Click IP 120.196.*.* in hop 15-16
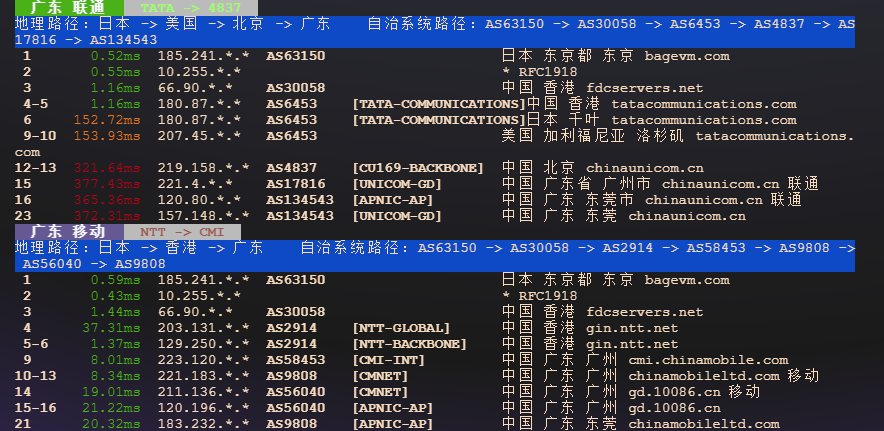This screenshot has width=884, height=431. tap(204, 408)
